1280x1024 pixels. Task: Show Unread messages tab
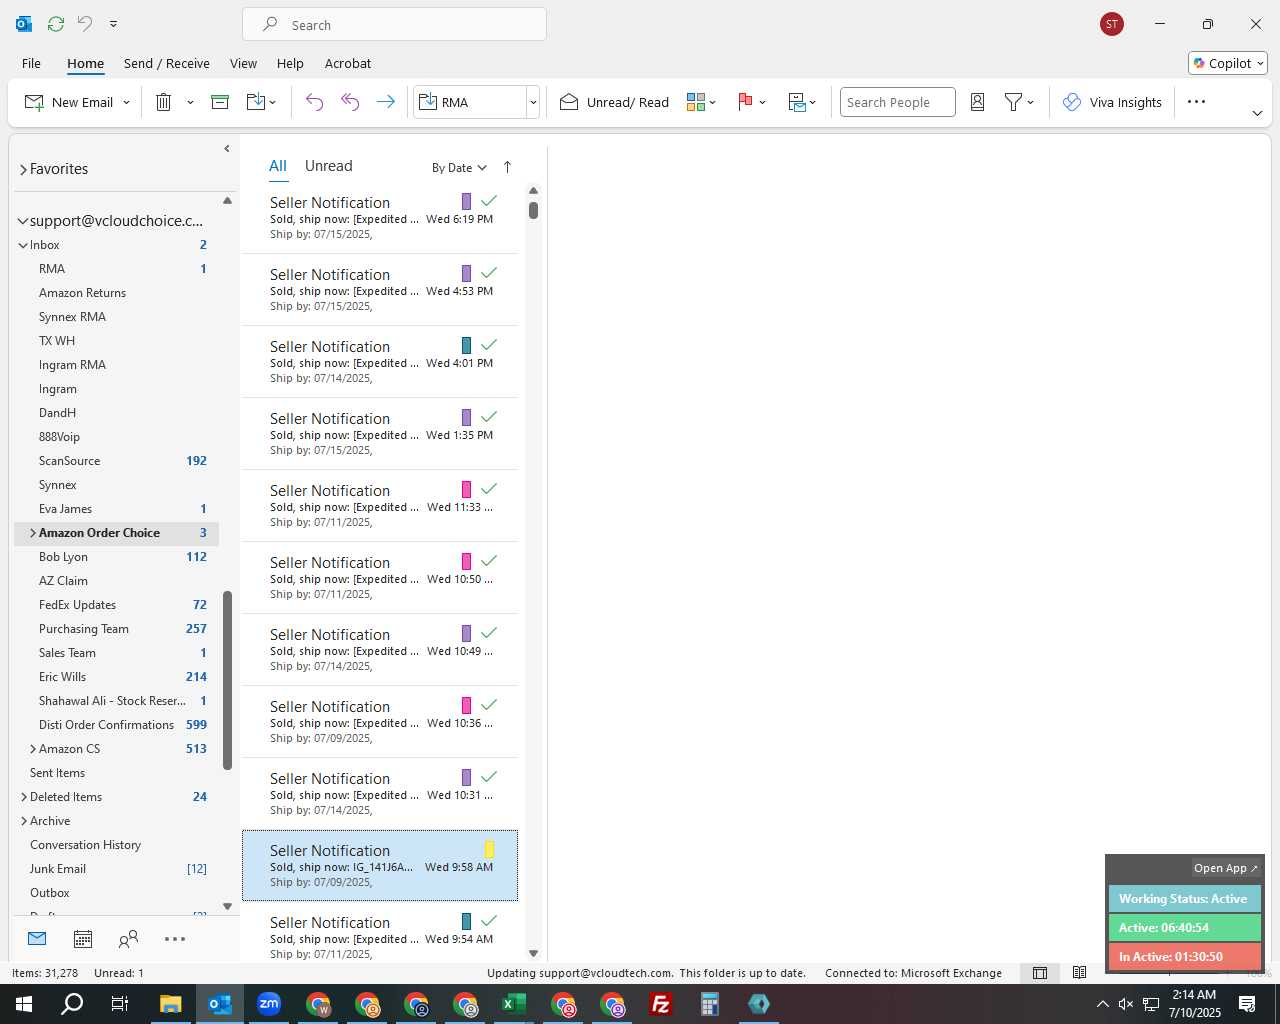tap(329, 166)
